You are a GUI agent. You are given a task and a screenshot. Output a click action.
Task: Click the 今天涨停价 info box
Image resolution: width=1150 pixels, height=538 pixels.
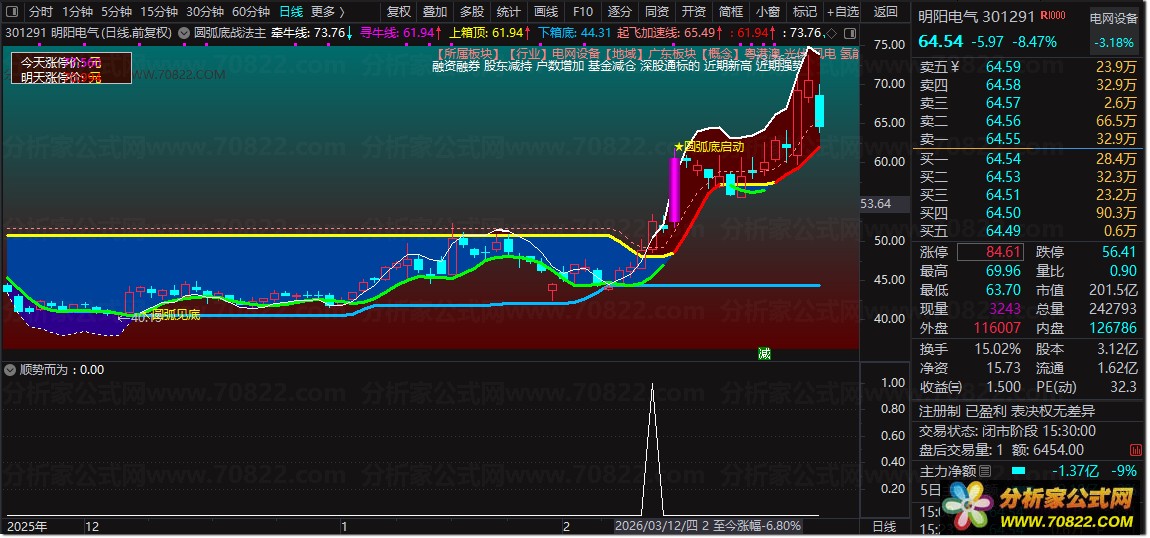70,68
